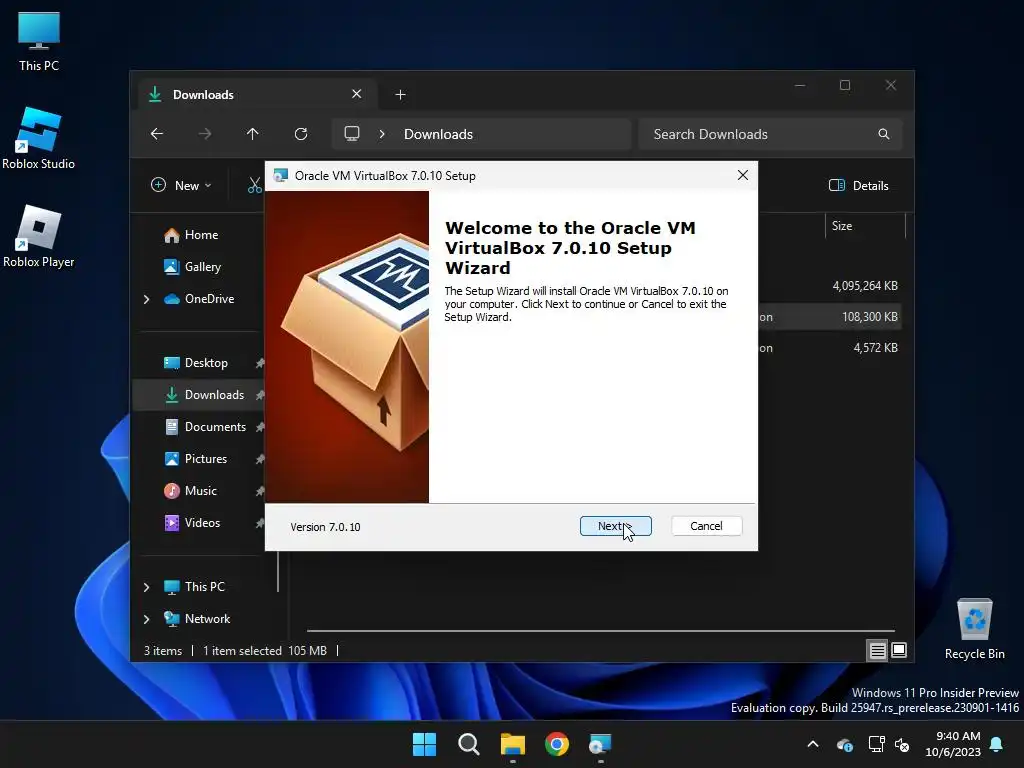Click the OneDrive tray icon
This screenshot has height=768, width=1024.
(844, 744)
